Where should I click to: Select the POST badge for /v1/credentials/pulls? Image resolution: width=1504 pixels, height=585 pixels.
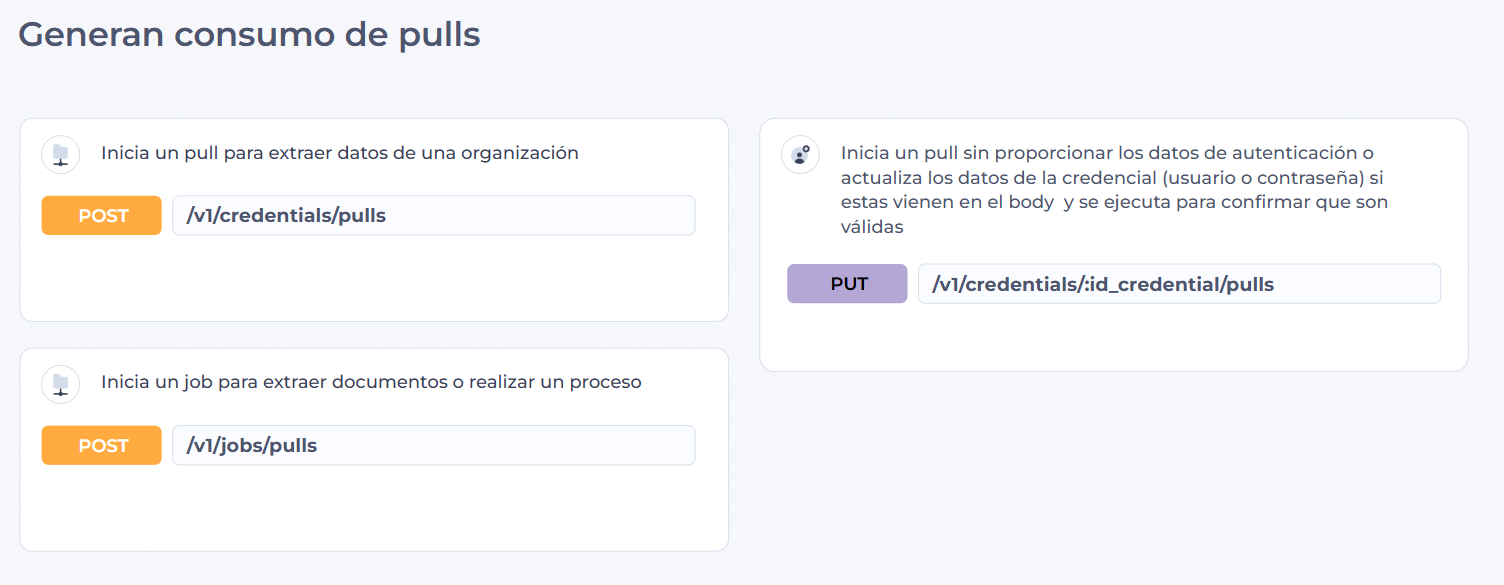[101, 215]
